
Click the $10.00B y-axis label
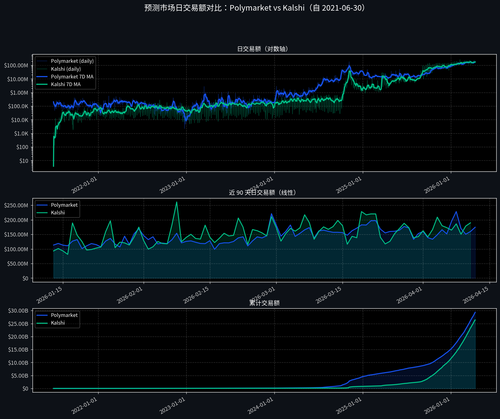18,363
